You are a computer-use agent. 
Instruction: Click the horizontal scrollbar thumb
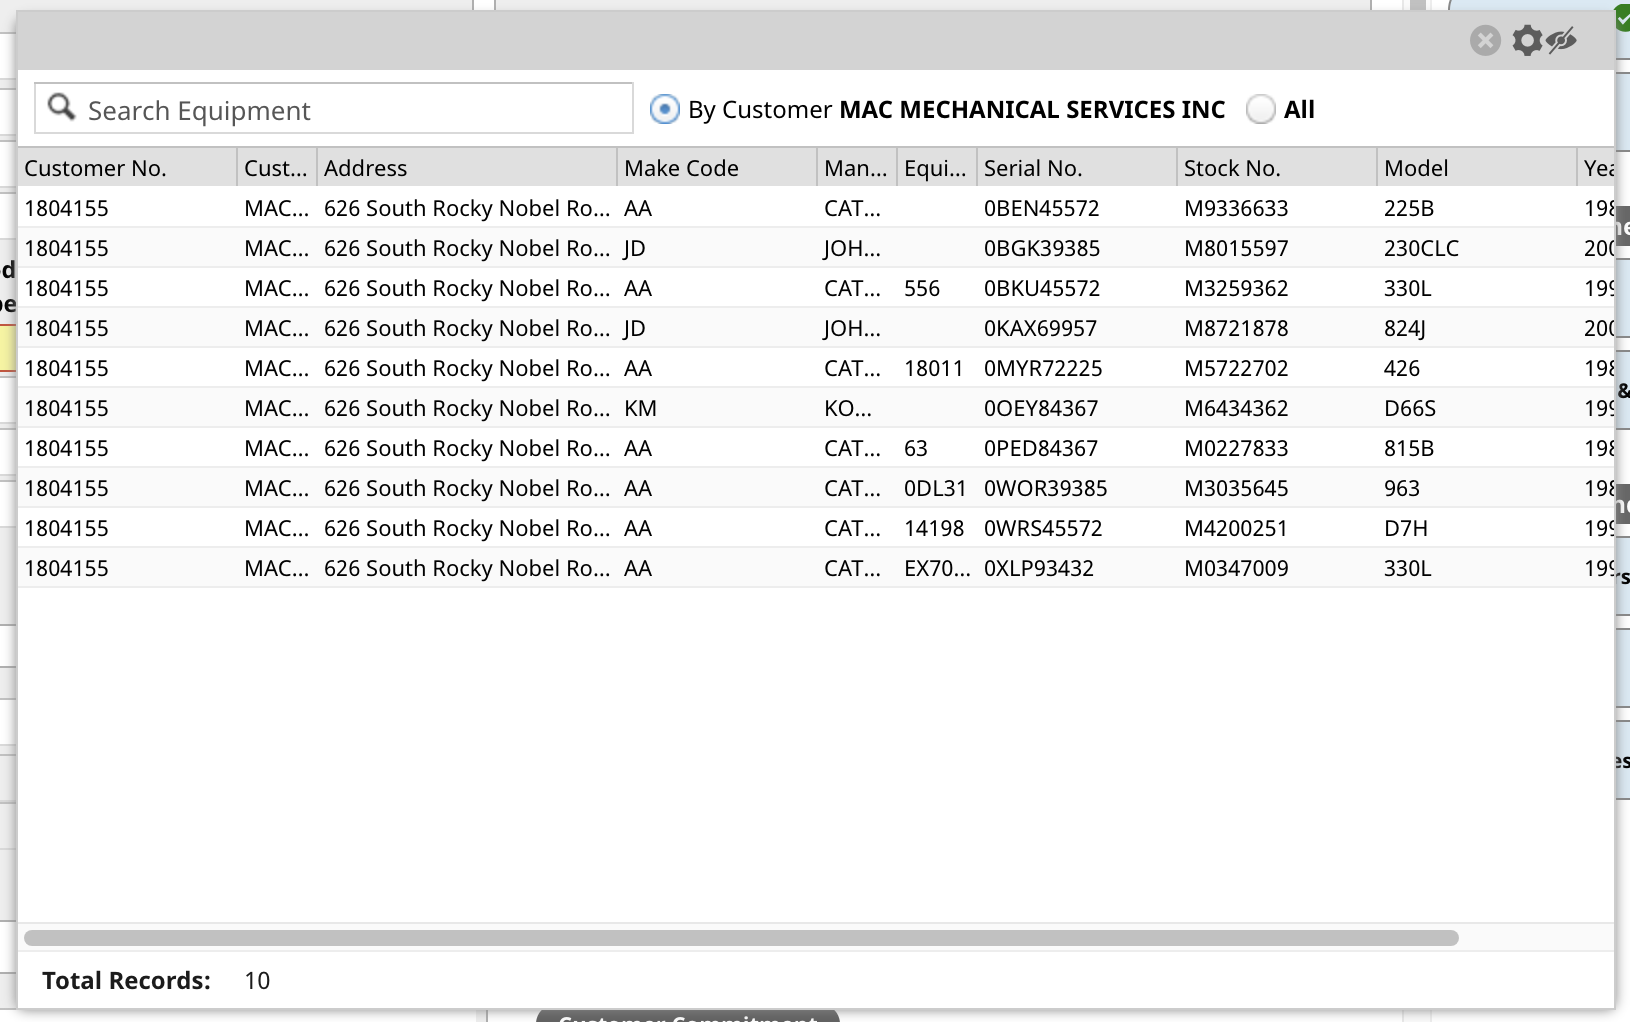click(x=741, y=938)
